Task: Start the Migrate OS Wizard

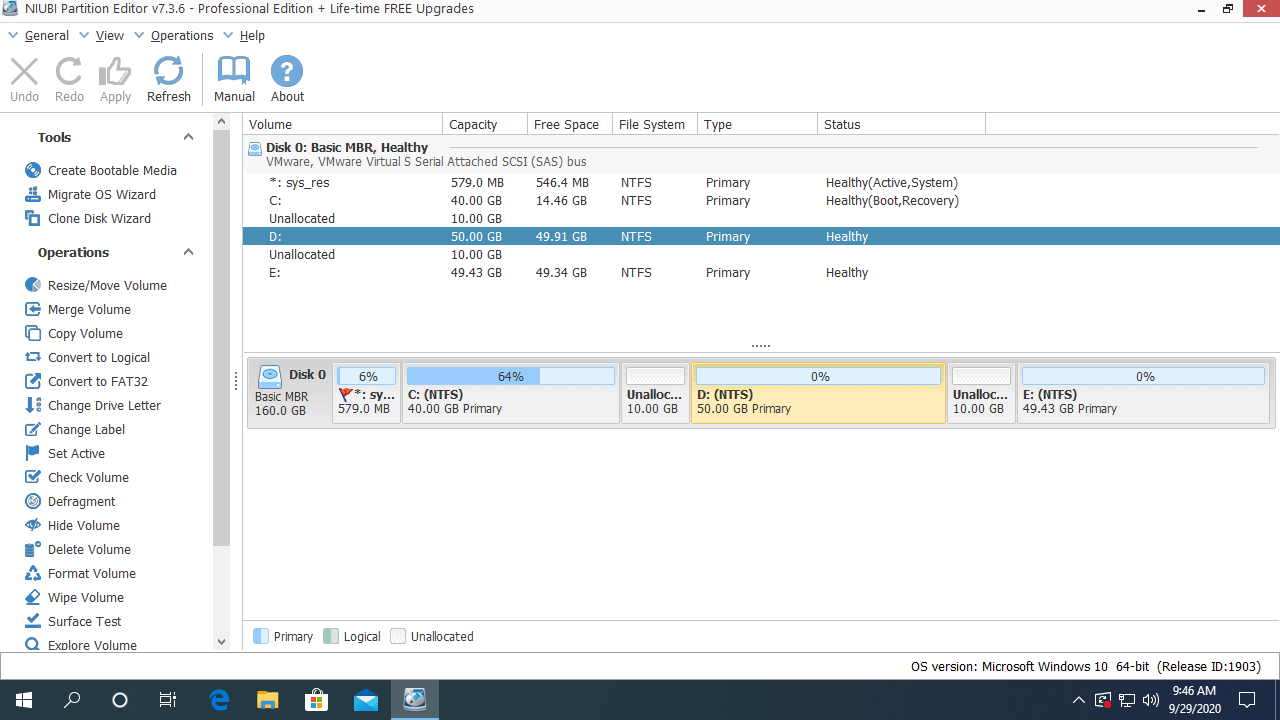Action: coord(101,194)
